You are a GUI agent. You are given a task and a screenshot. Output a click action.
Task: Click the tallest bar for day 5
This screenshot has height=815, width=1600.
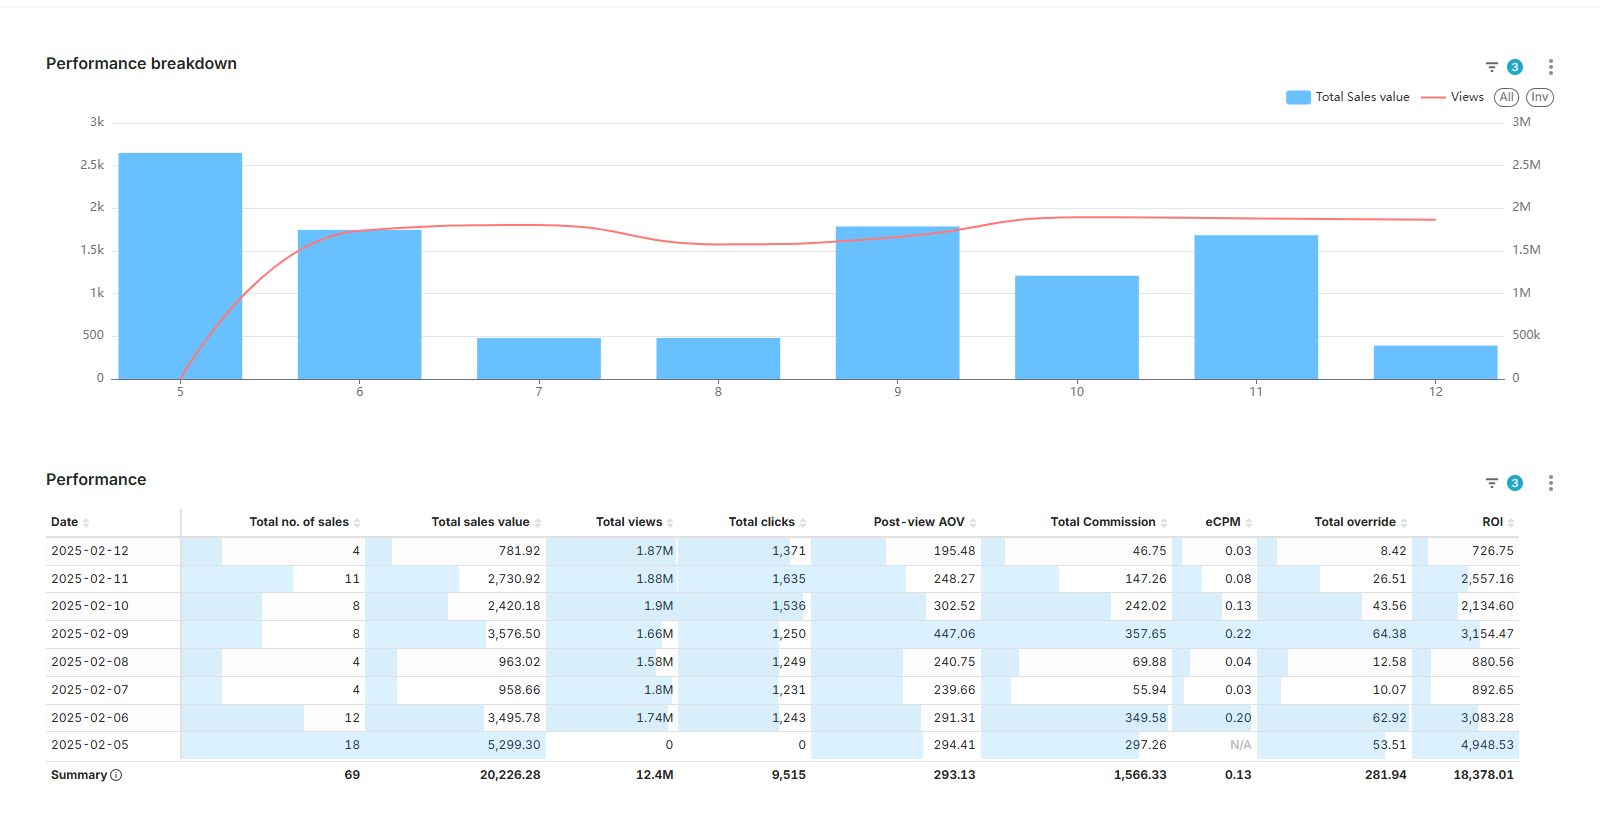[180, 266]
